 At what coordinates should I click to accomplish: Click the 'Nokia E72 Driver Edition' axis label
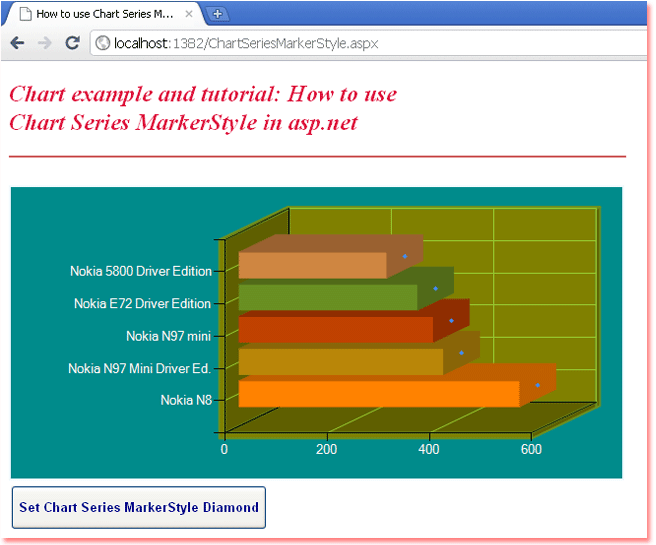pyautogui.click(x=143, y=303)
